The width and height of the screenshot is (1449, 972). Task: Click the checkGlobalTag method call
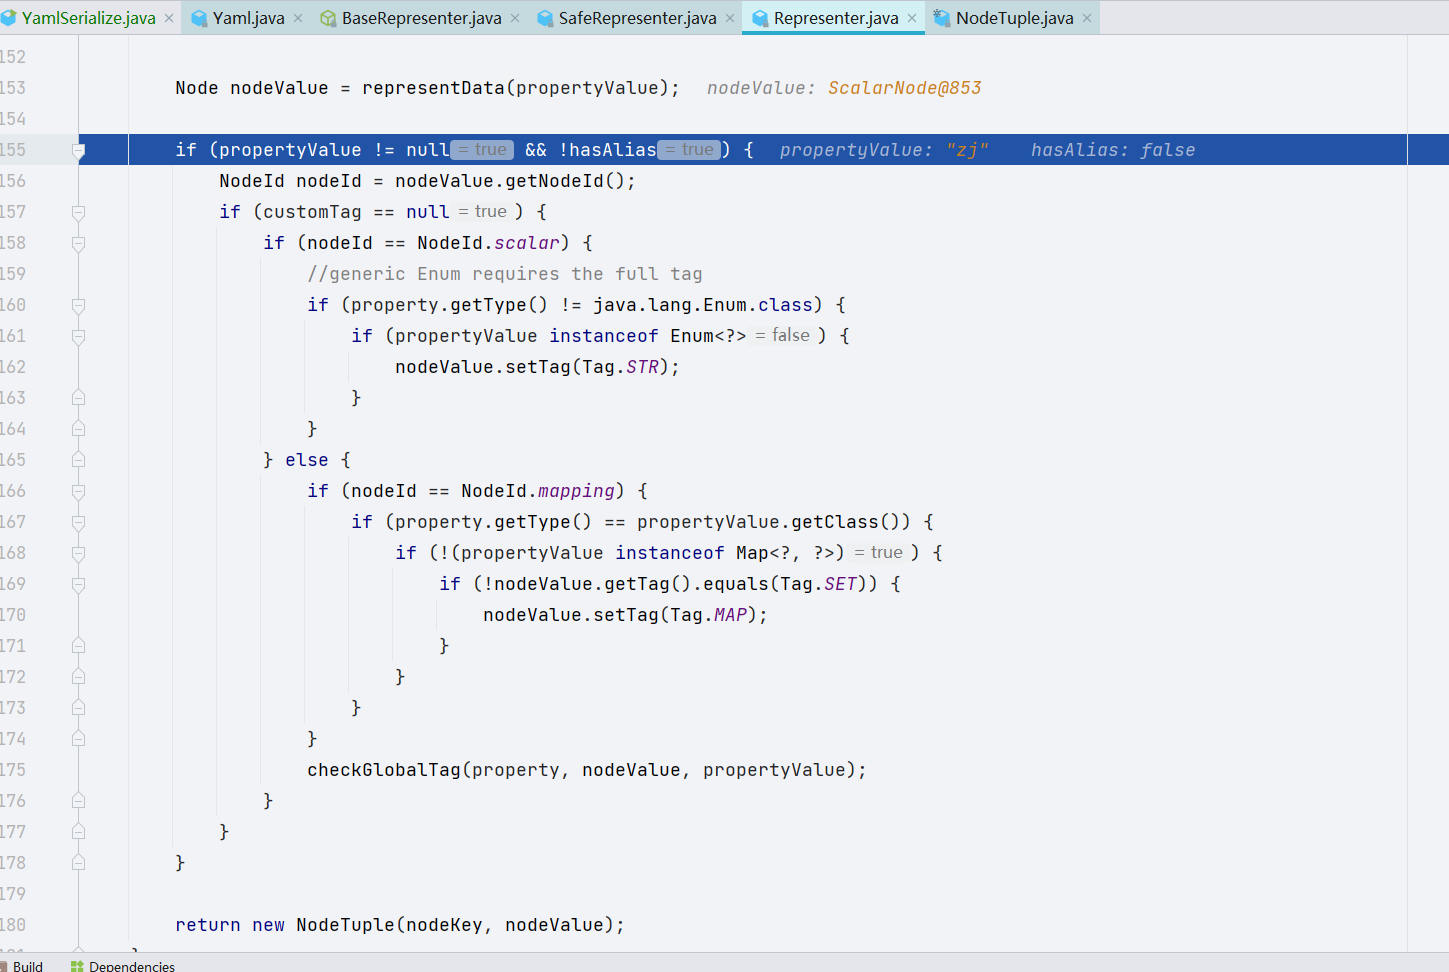coord(383,770)
